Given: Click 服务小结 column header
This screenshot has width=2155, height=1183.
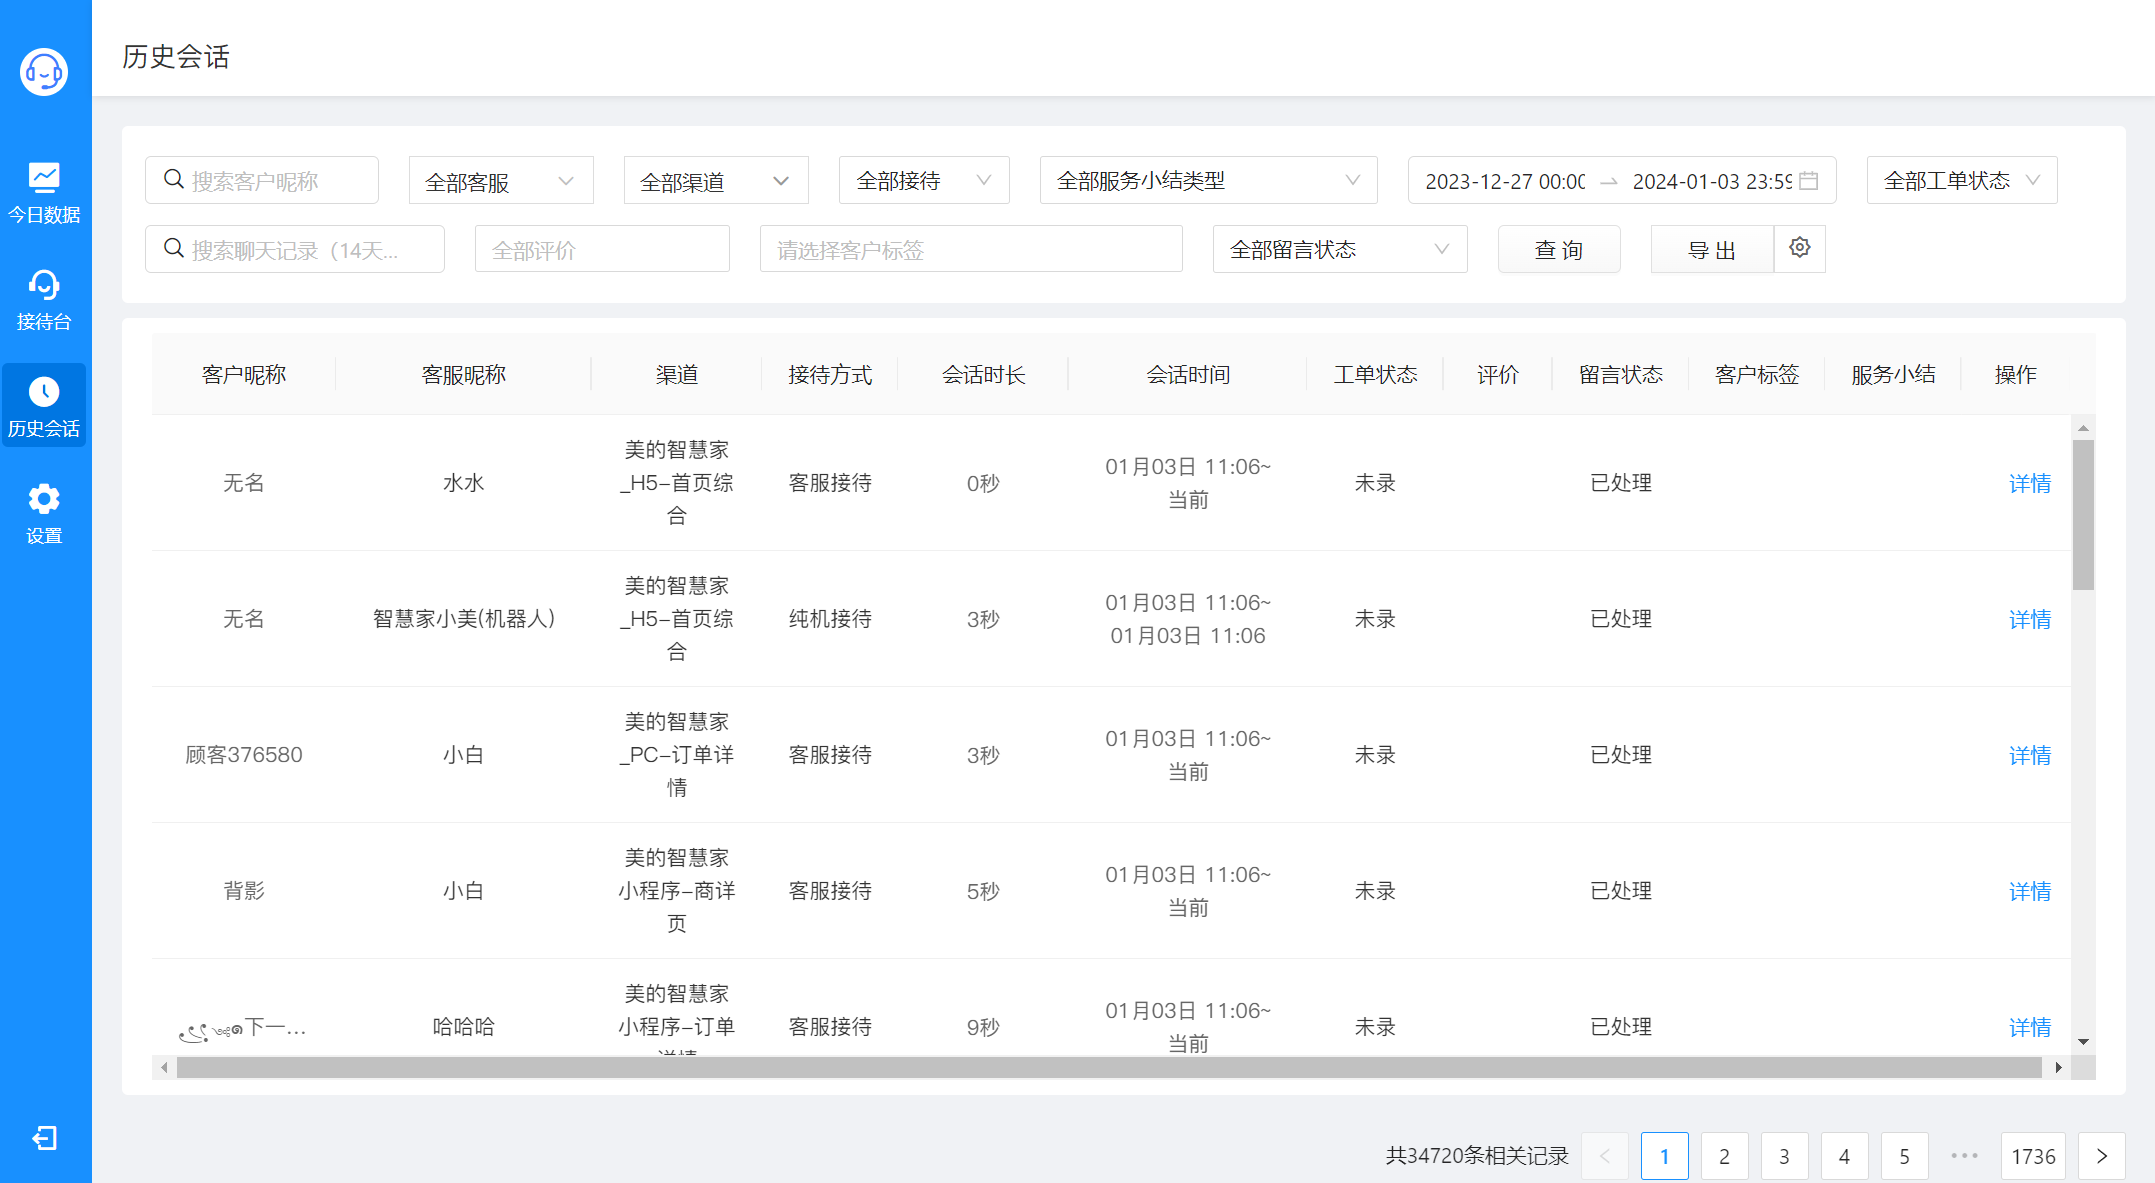Looking at the screenshot, I should tap(1893, 375).
